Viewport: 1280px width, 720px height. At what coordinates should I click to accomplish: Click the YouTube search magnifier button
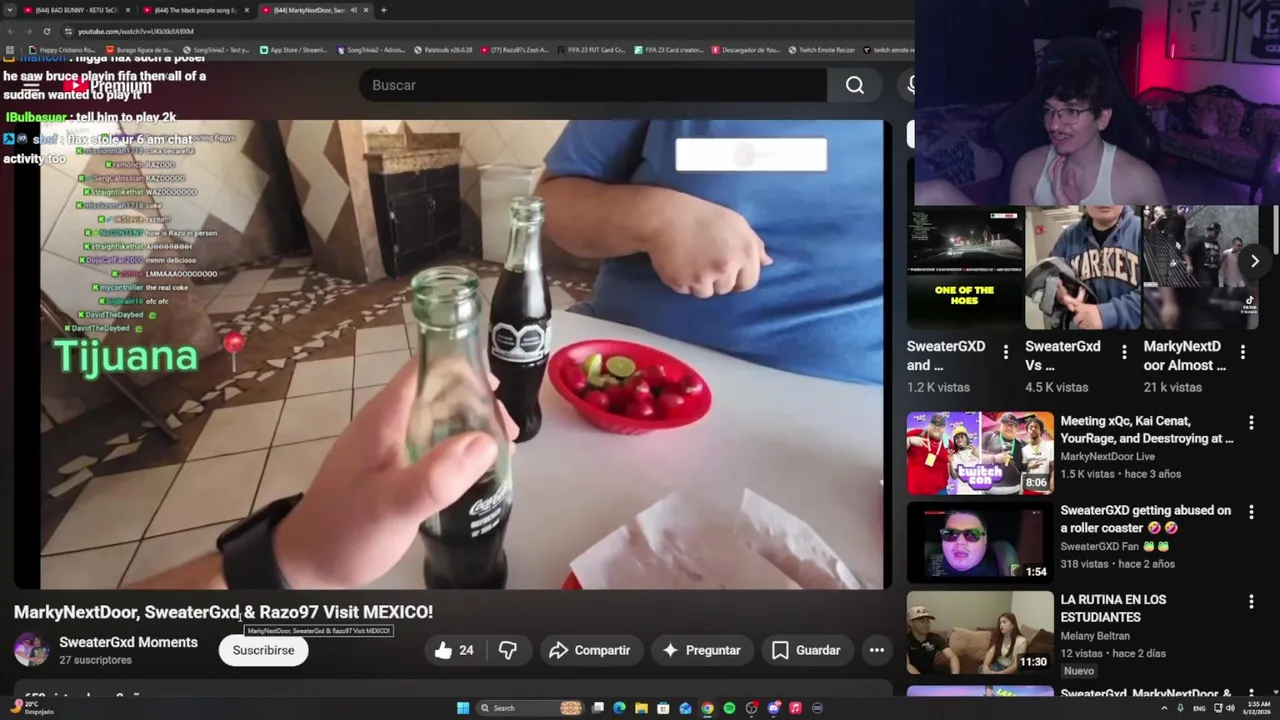pyautogui.click(x=855, y=85)
